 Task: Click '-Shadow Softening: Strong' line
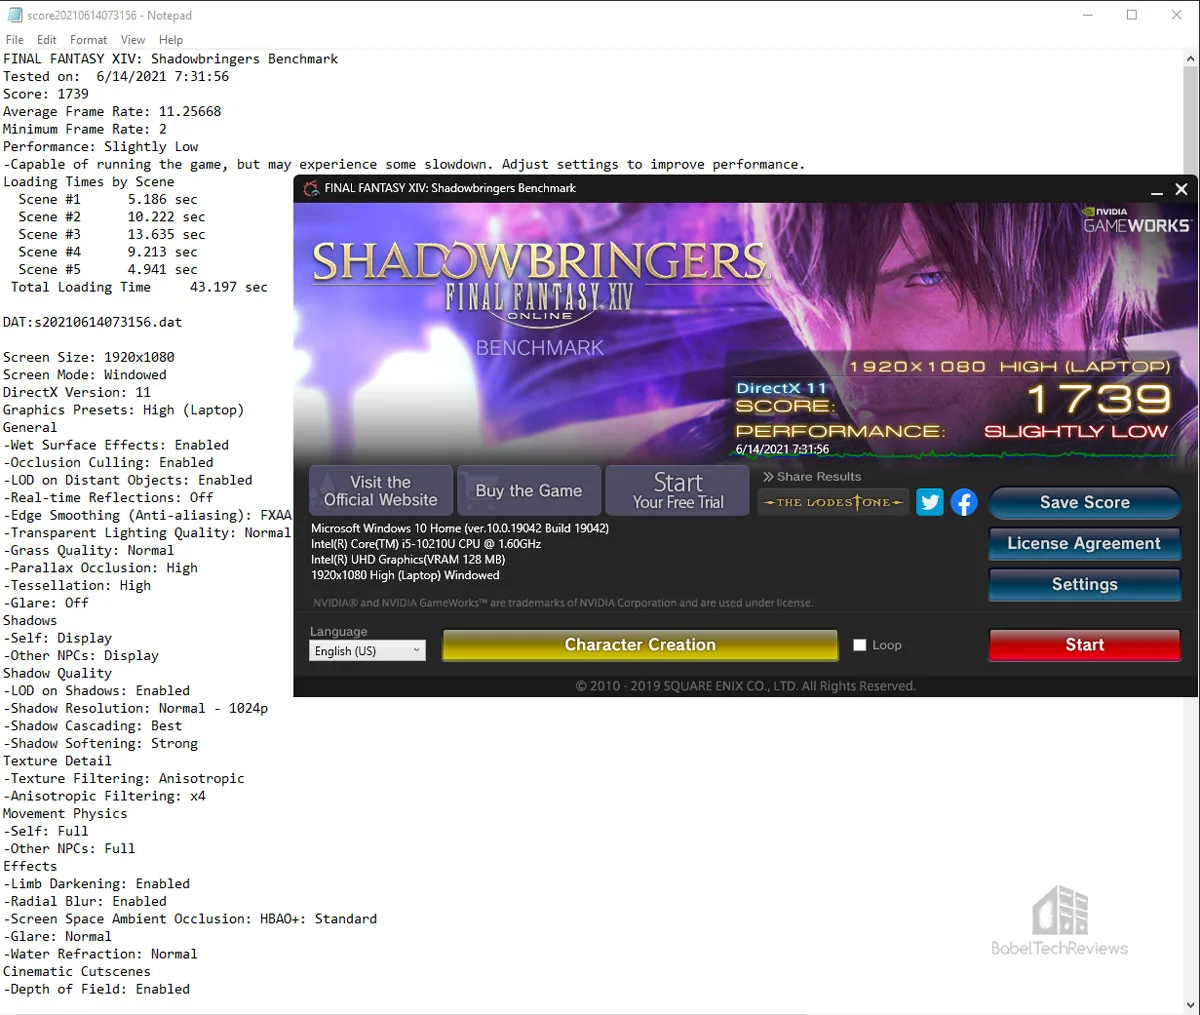tap(101, 744)
